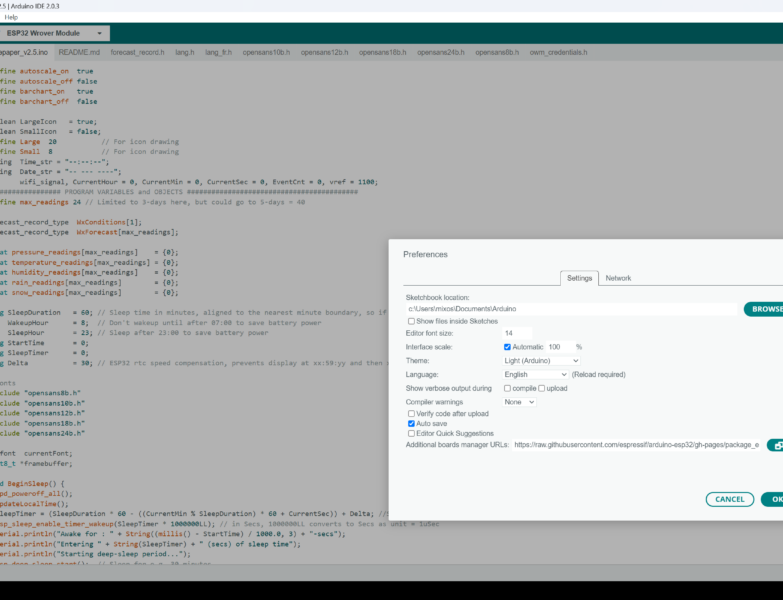Viewport: 783px width, 600px height.
Task: Open the Theme dropdown
Action: 541,360
